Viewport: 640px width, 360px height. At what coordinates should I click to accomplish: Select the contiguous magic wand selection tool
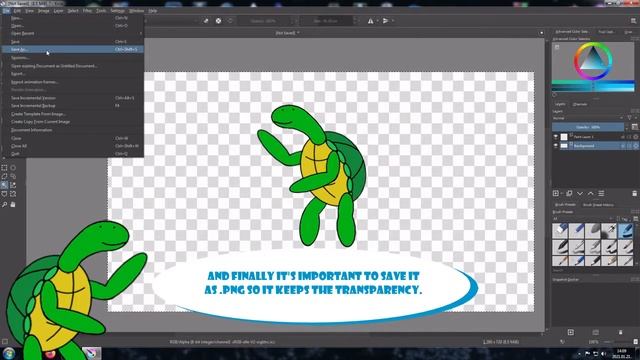point(4,185)
